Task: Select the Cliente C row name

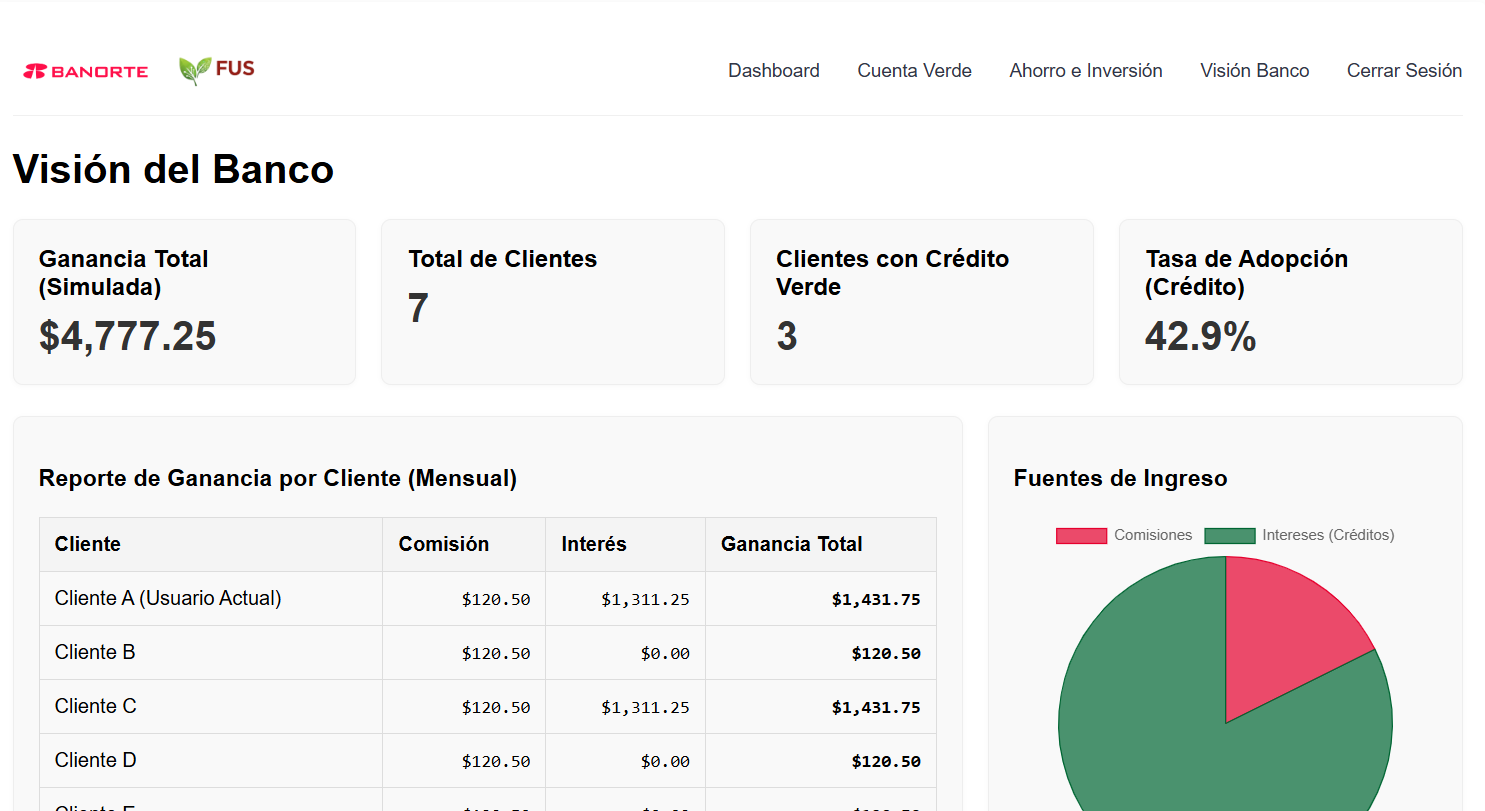Action: [95, 706]
